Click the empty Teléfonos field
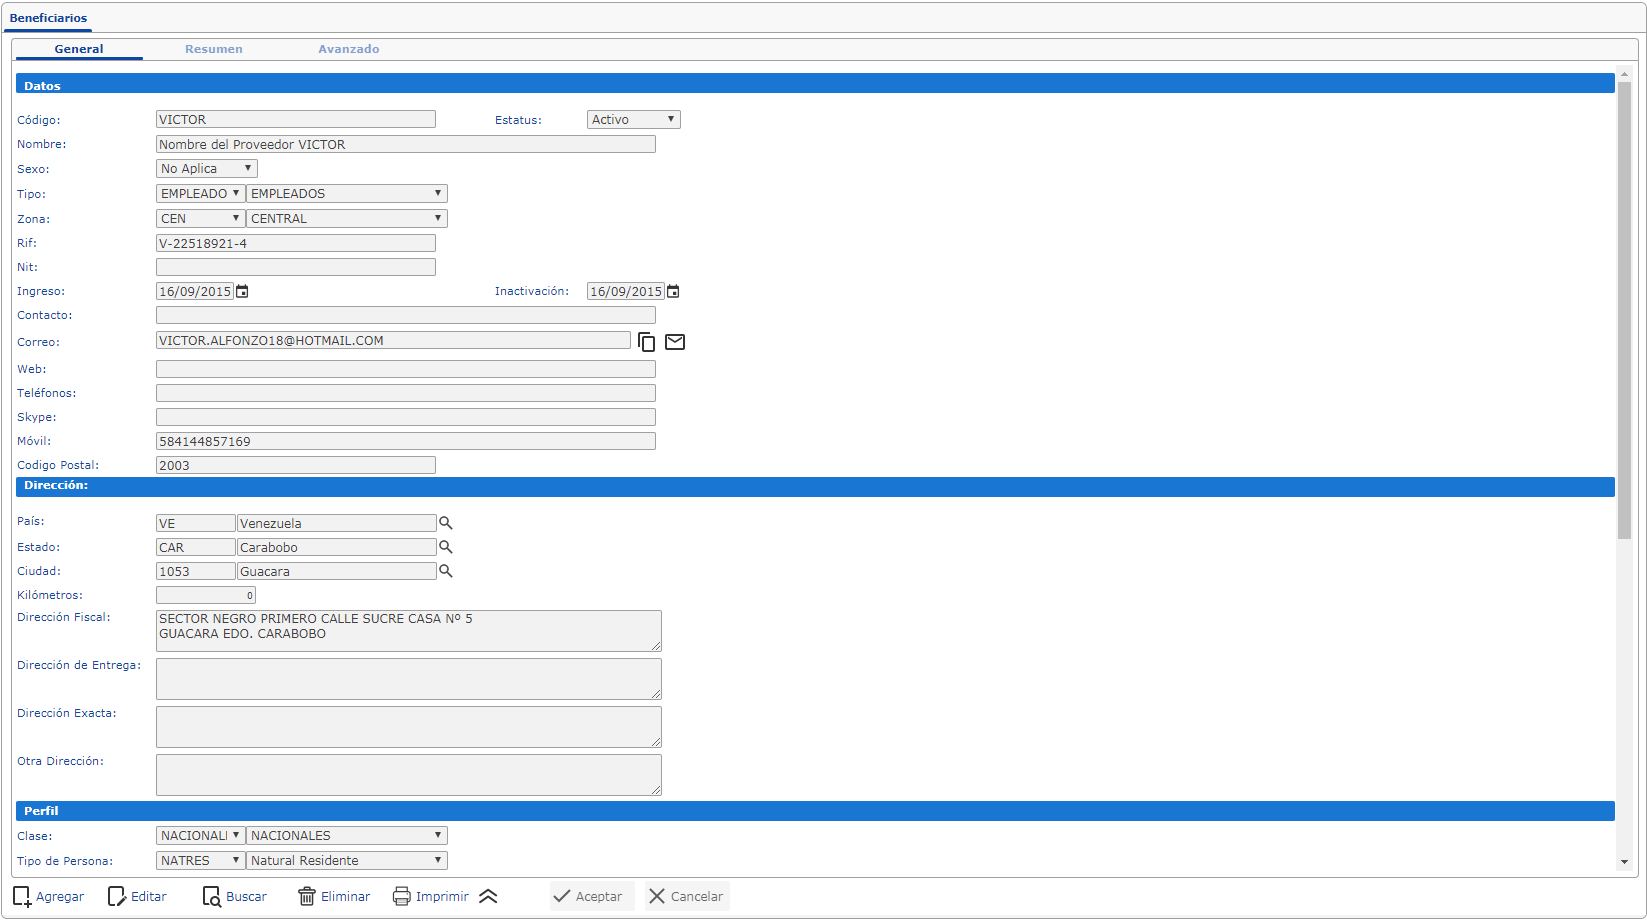1647x920 pixels. 406,393
